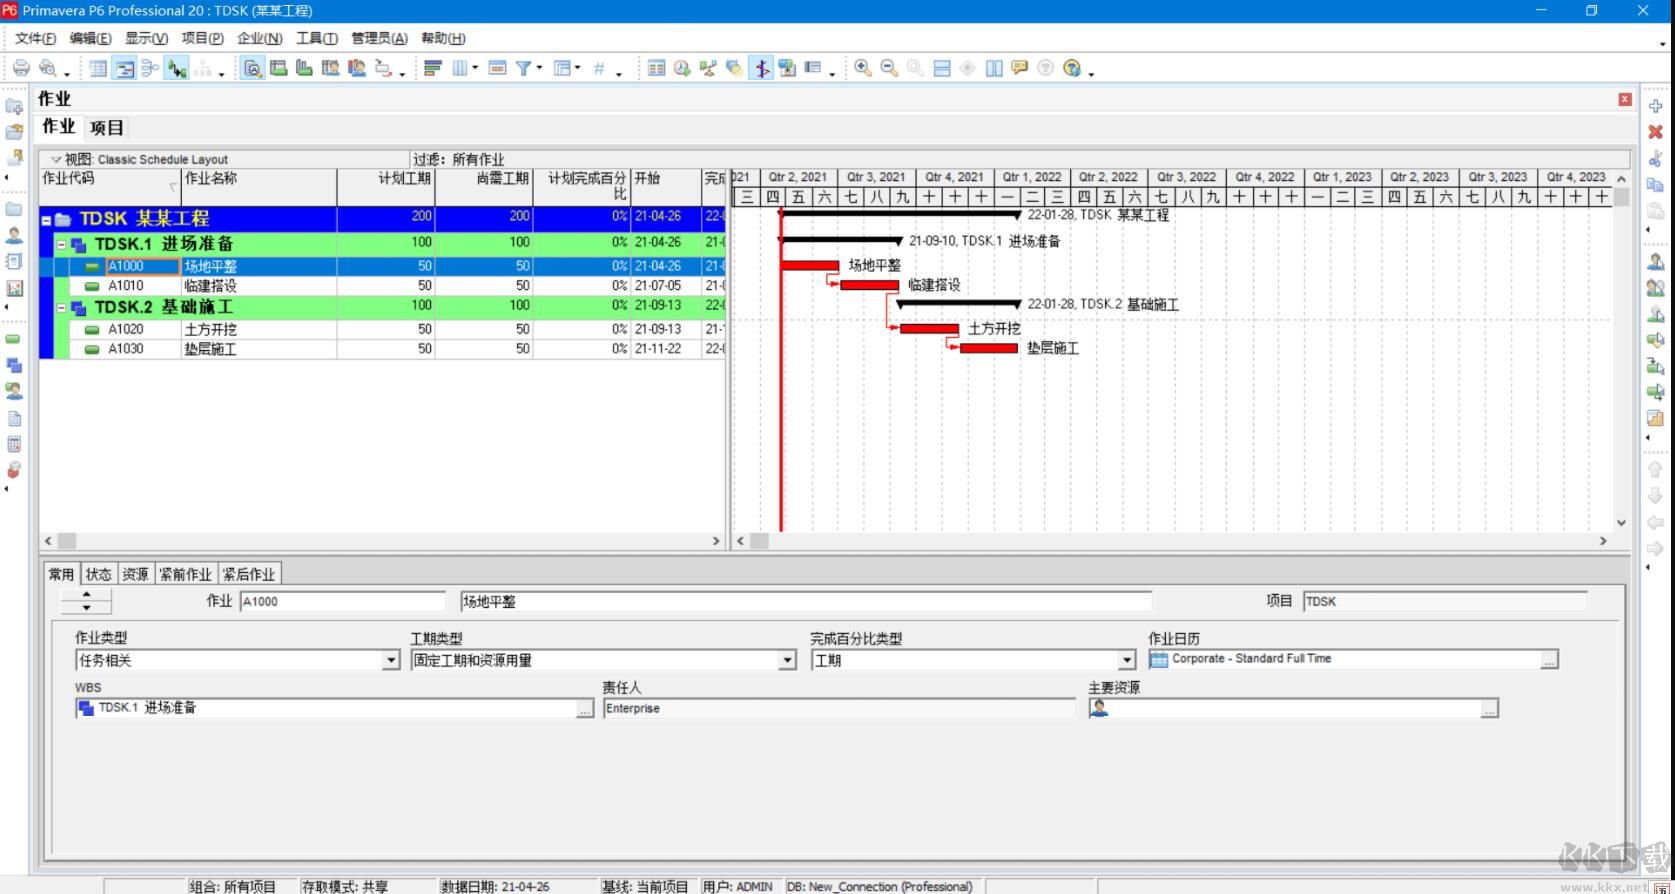
Task: Open the 管理员(A) menu
Action: 379,38
